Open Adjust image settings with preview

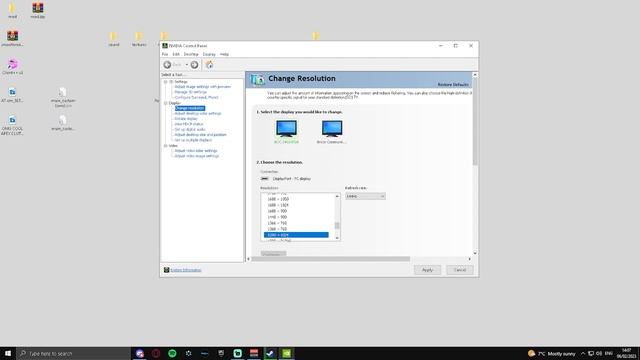[202, 87]
